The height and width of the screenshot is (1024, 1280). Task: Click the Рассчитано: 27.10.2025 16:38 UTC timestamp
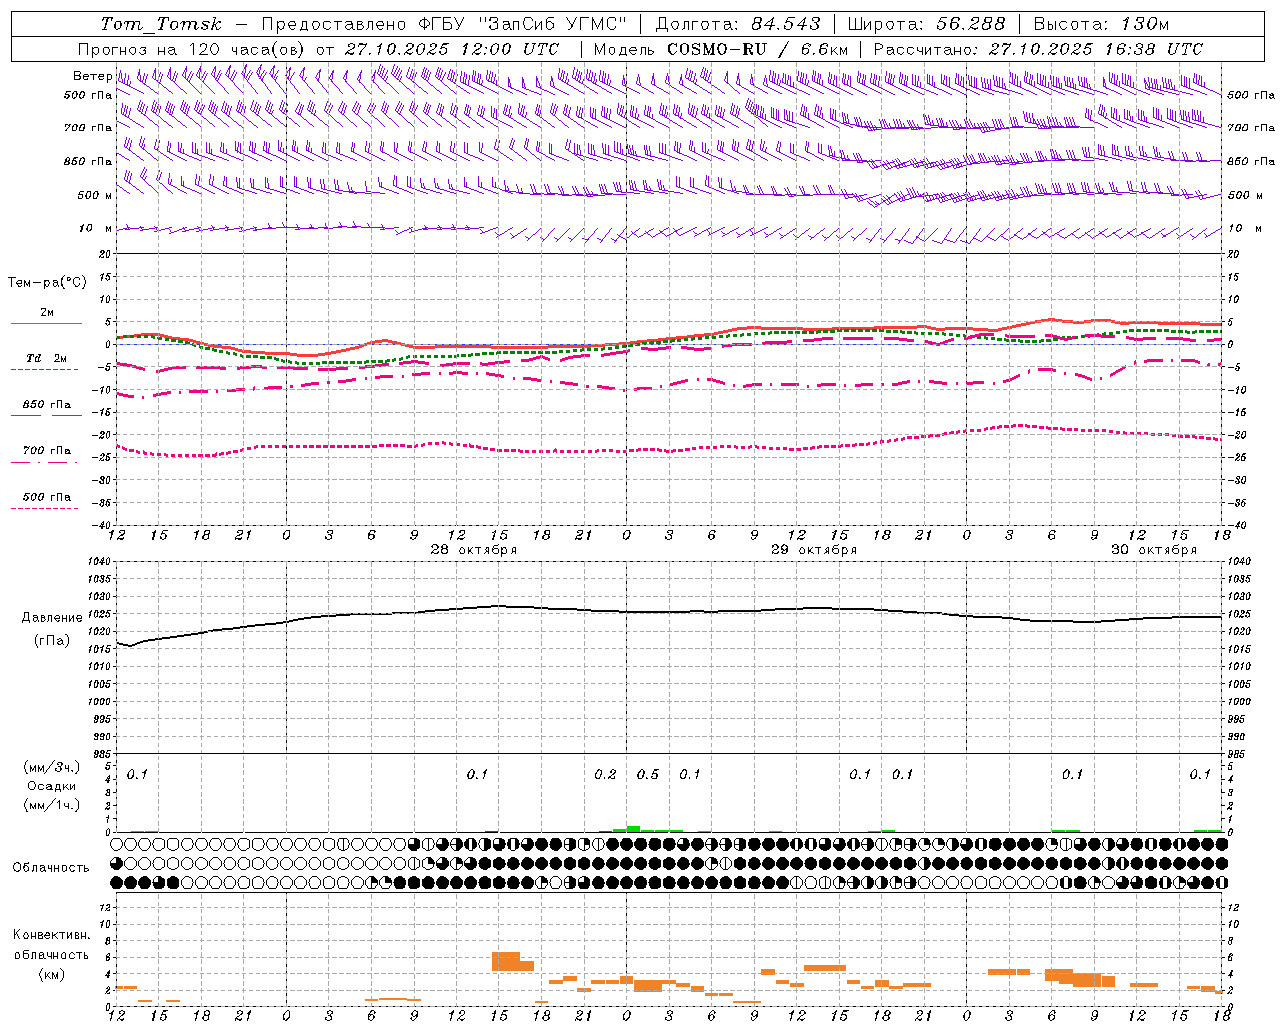tap(1038, 49)
